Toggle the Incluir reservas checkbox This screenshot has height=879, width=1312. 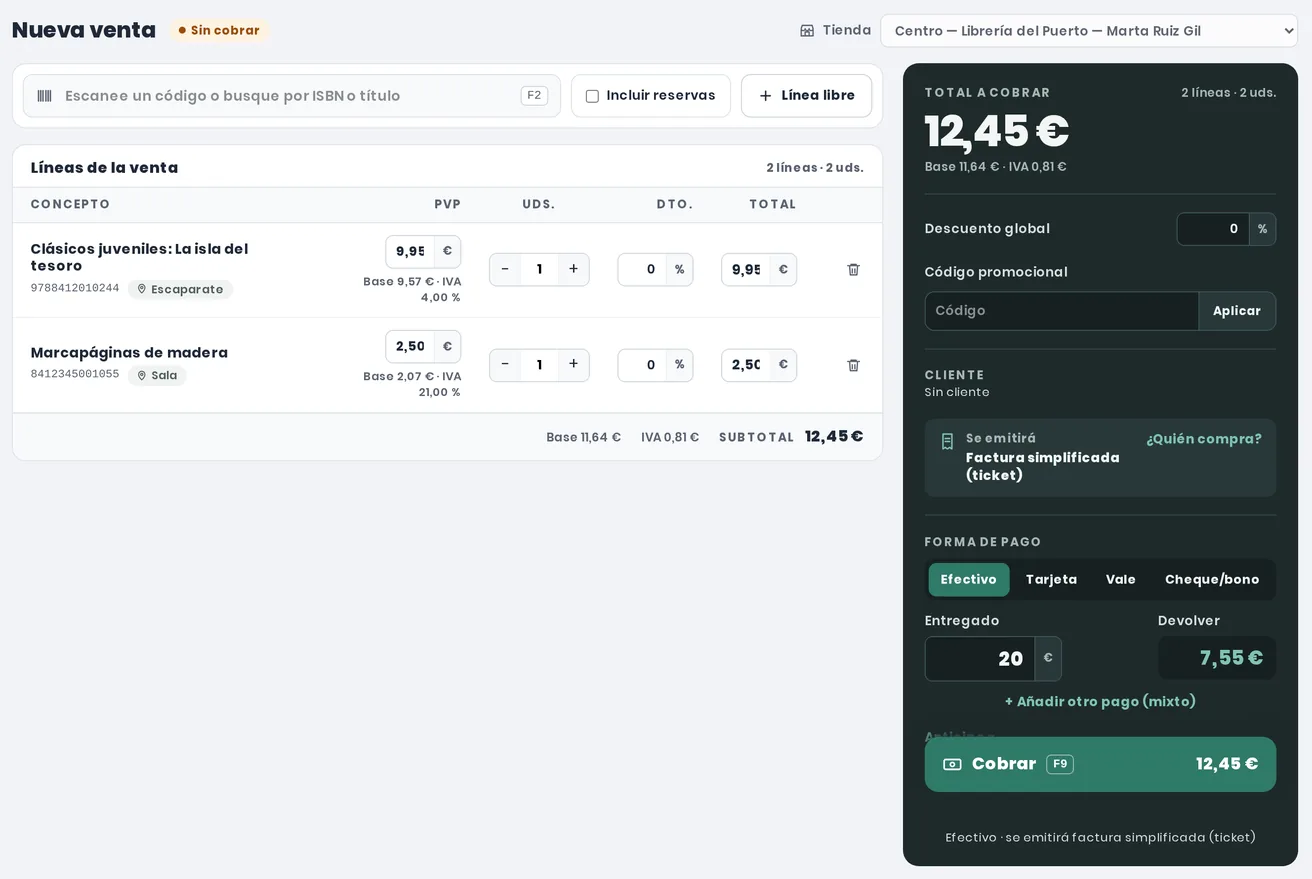click(x=592, y=96)
